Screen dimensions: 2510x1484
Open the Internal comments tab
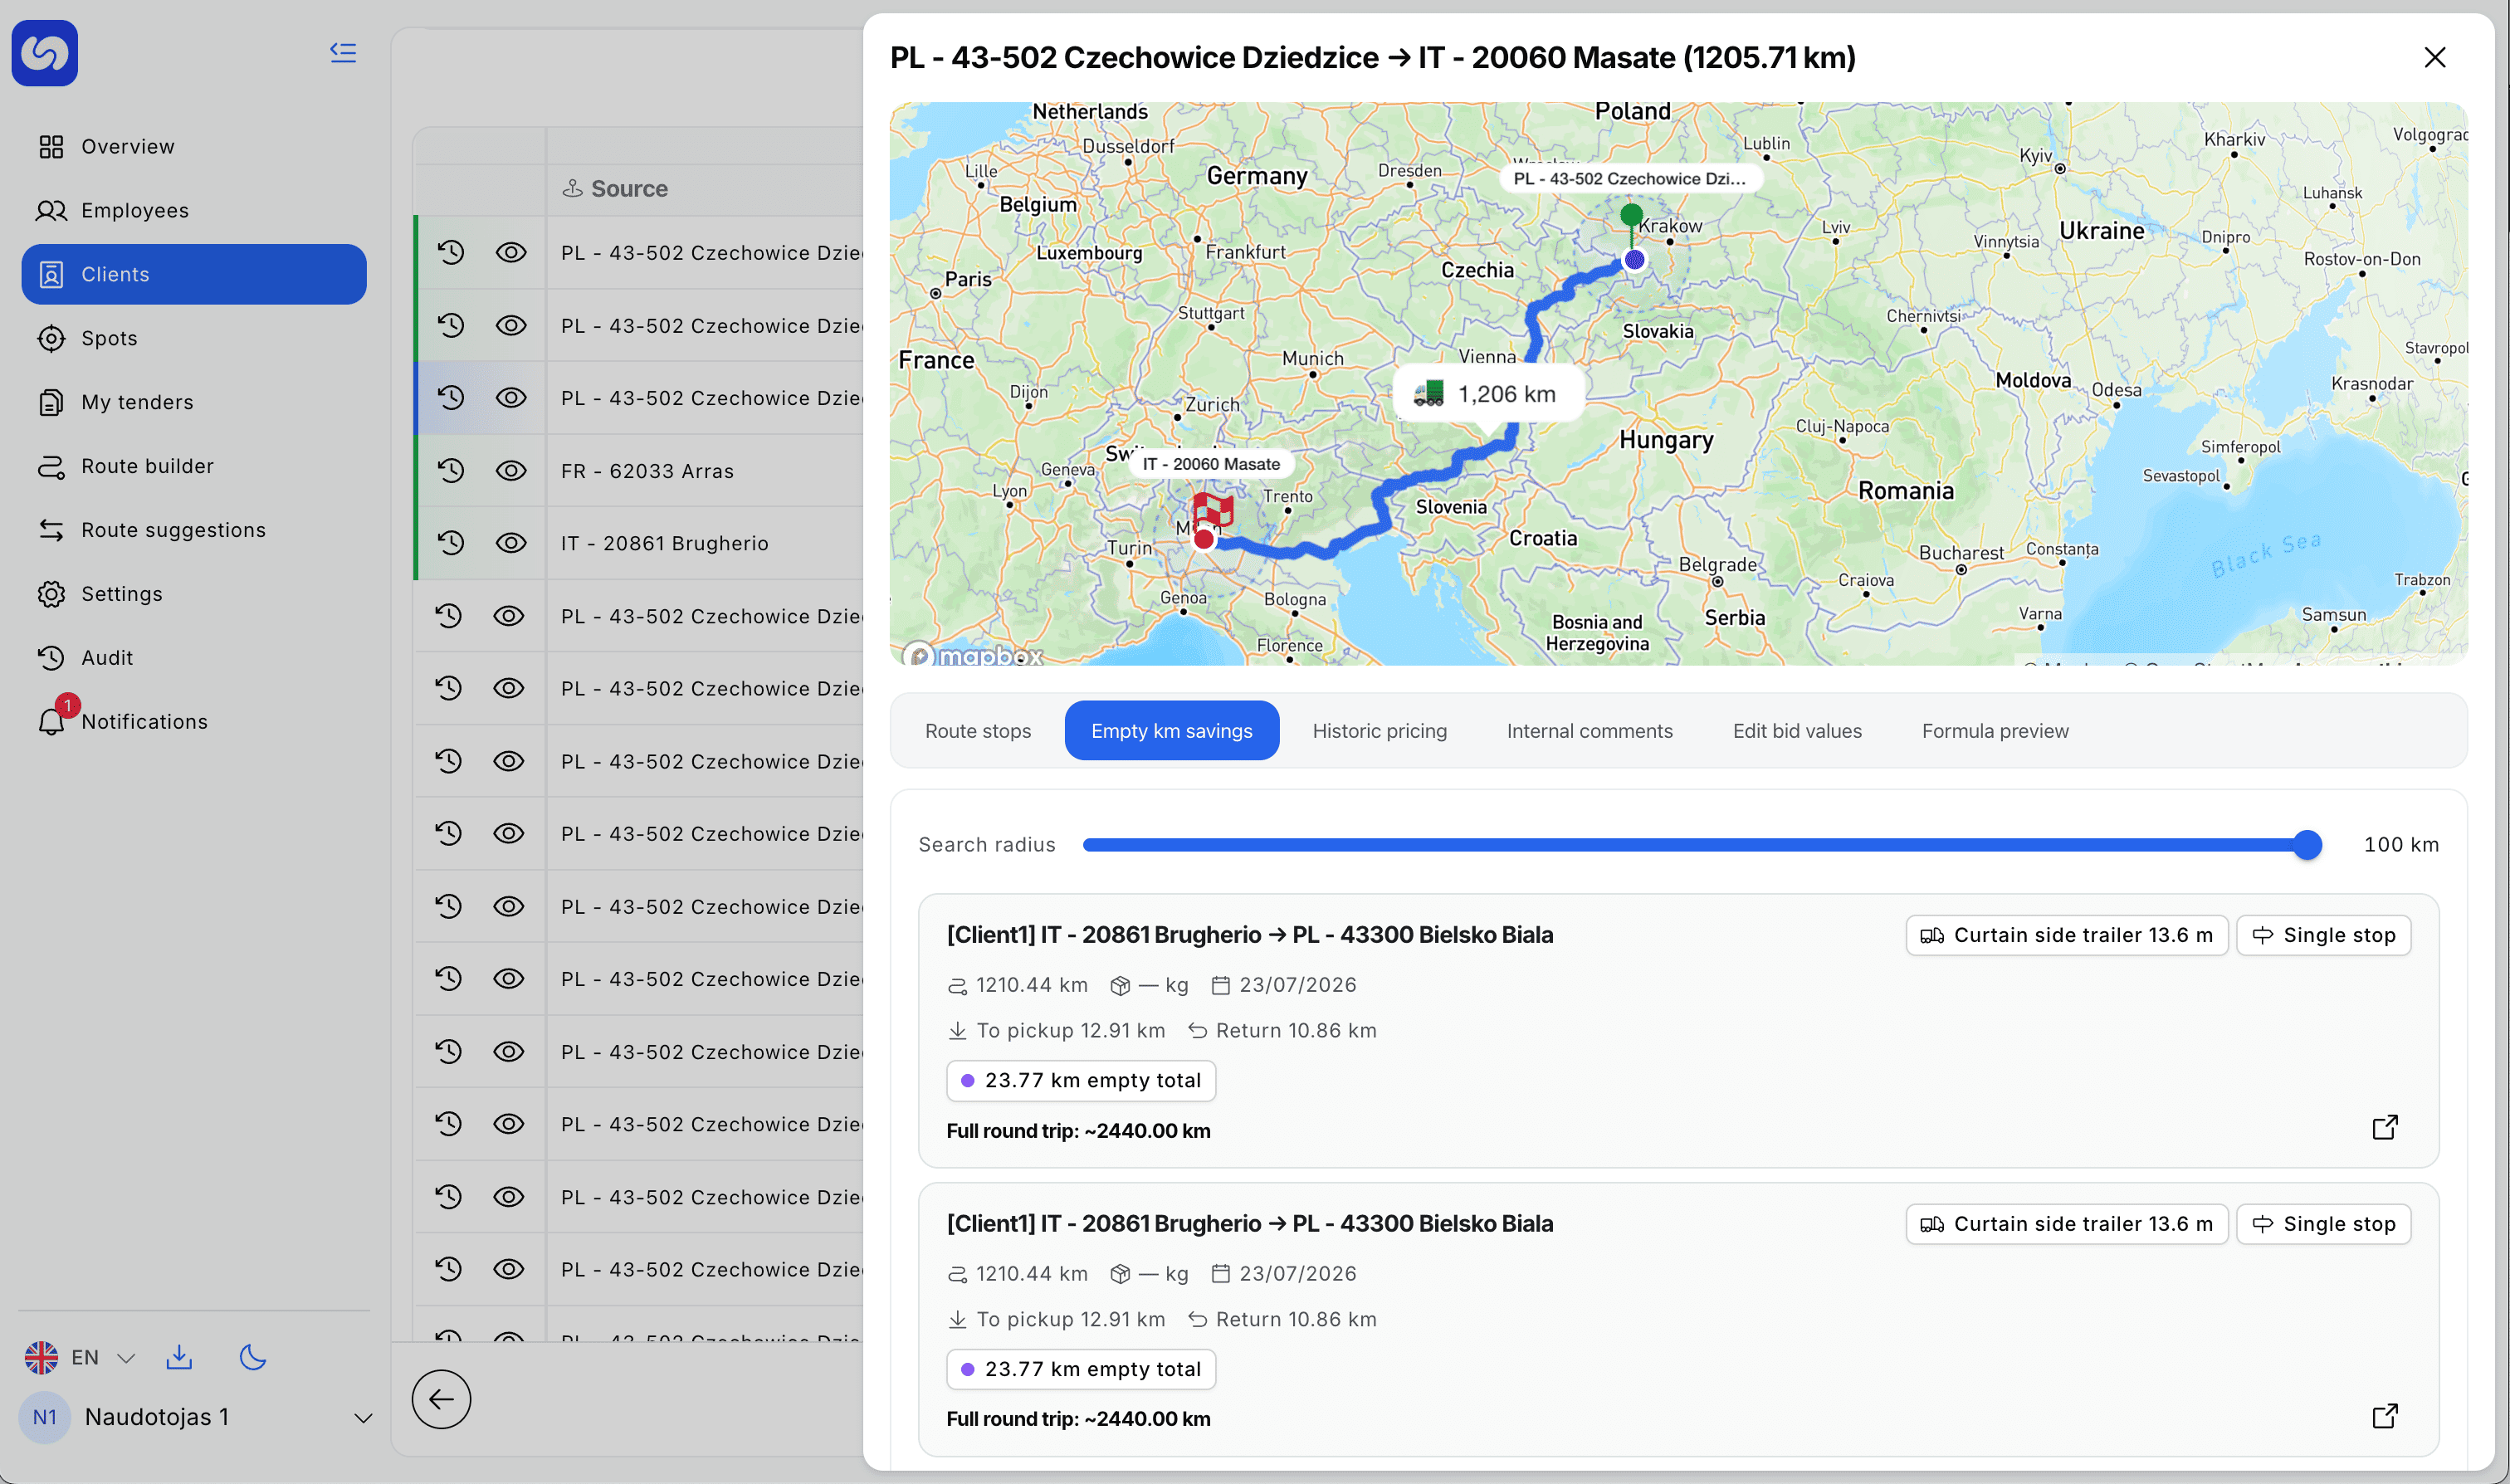1589,731
